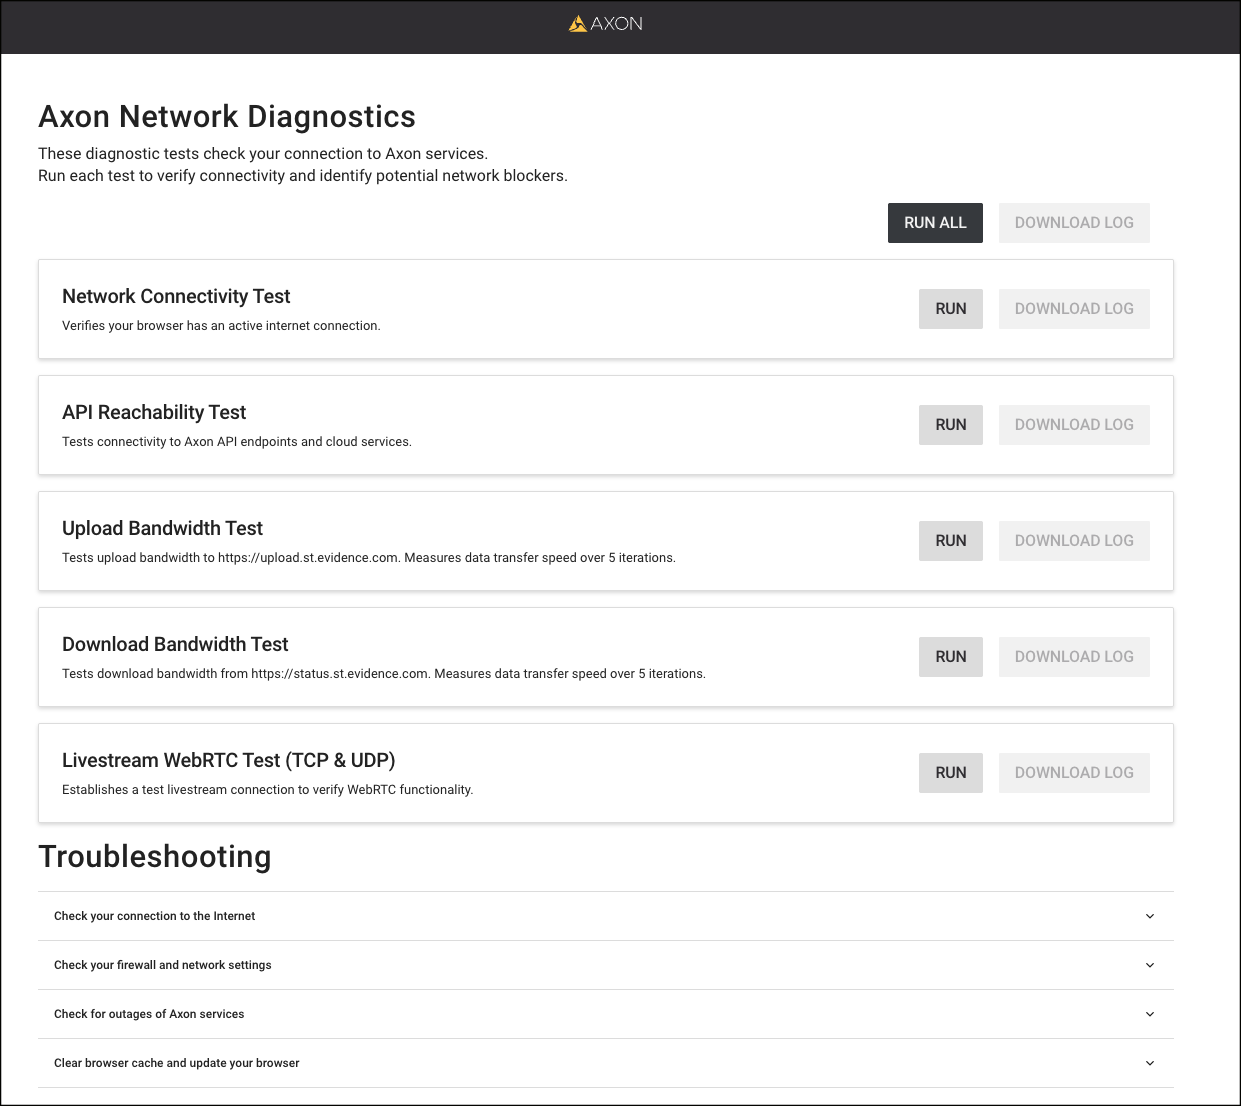Download log for Network Connectivity Test
The image size is (1241, 1106).
(1073, 309)
